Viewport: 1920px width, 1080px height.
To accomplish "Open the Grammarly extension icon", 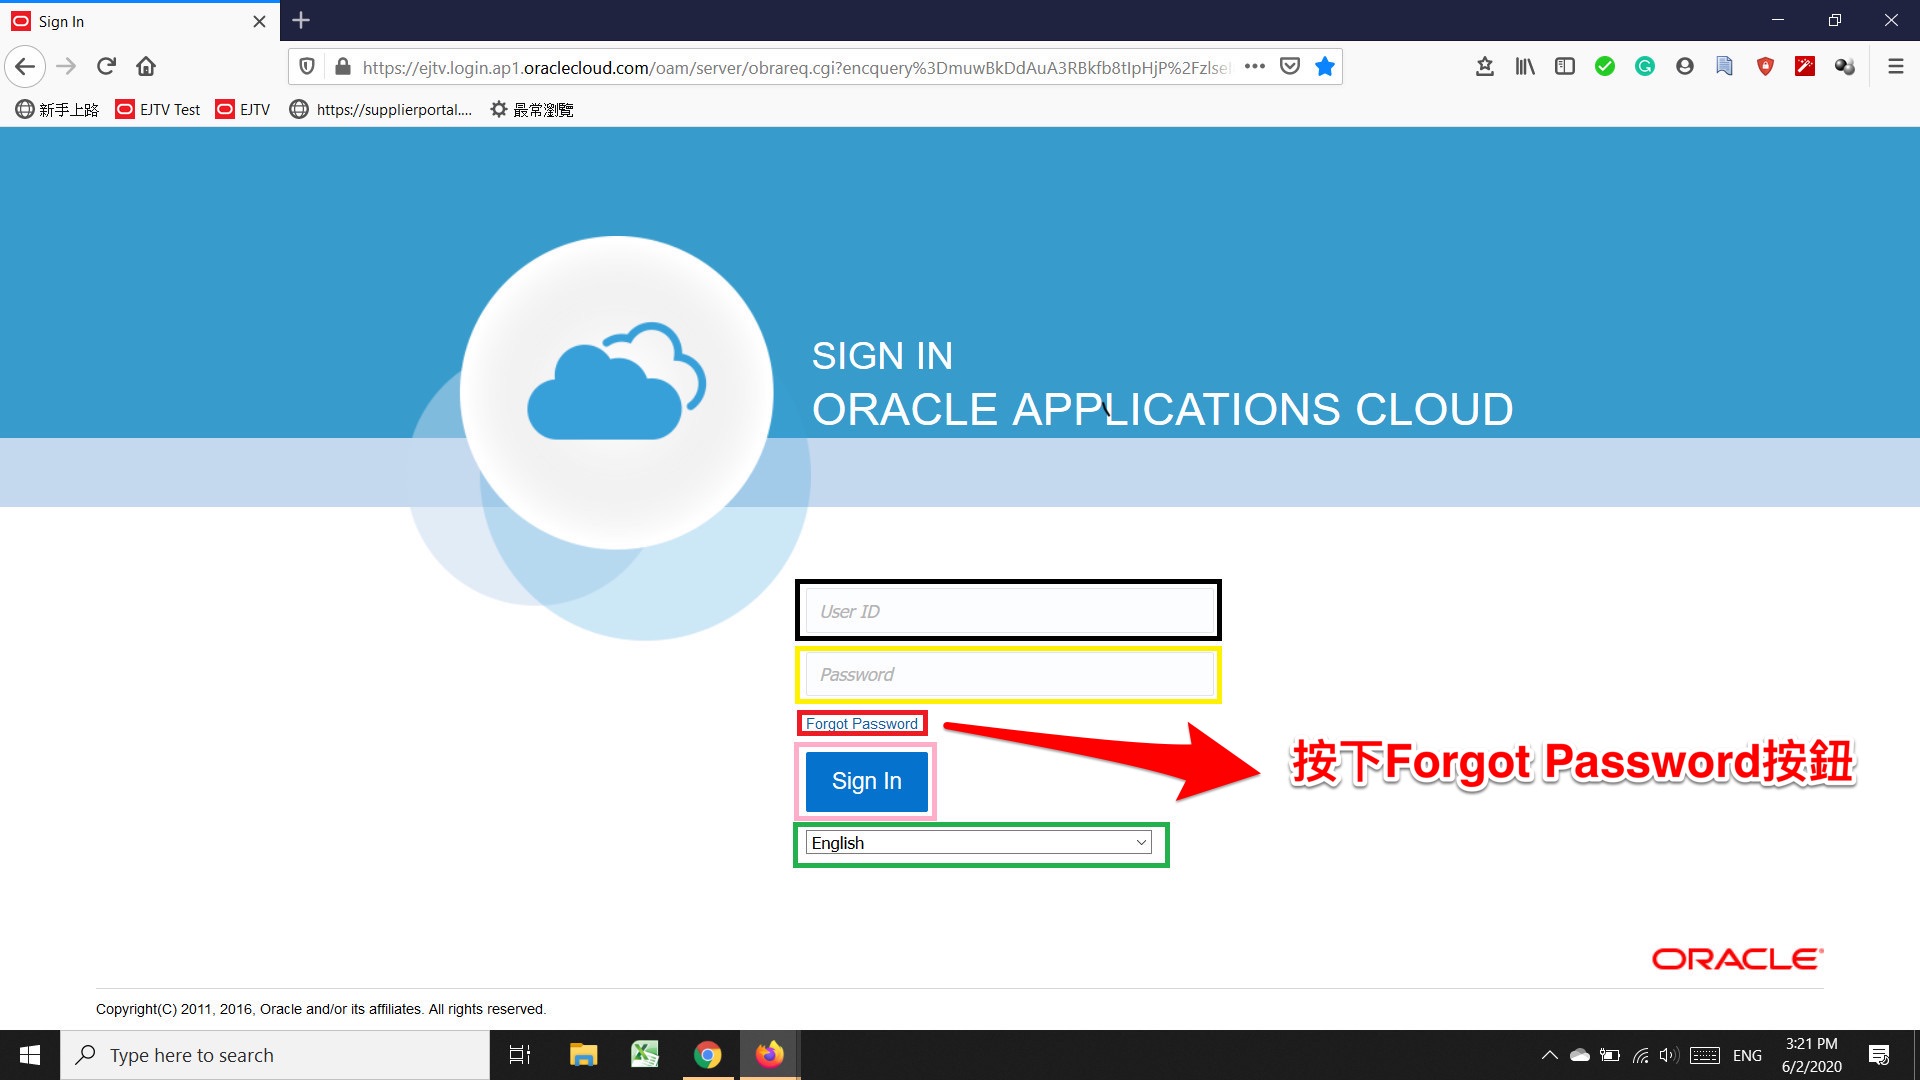I will [x=1645, y=67].
